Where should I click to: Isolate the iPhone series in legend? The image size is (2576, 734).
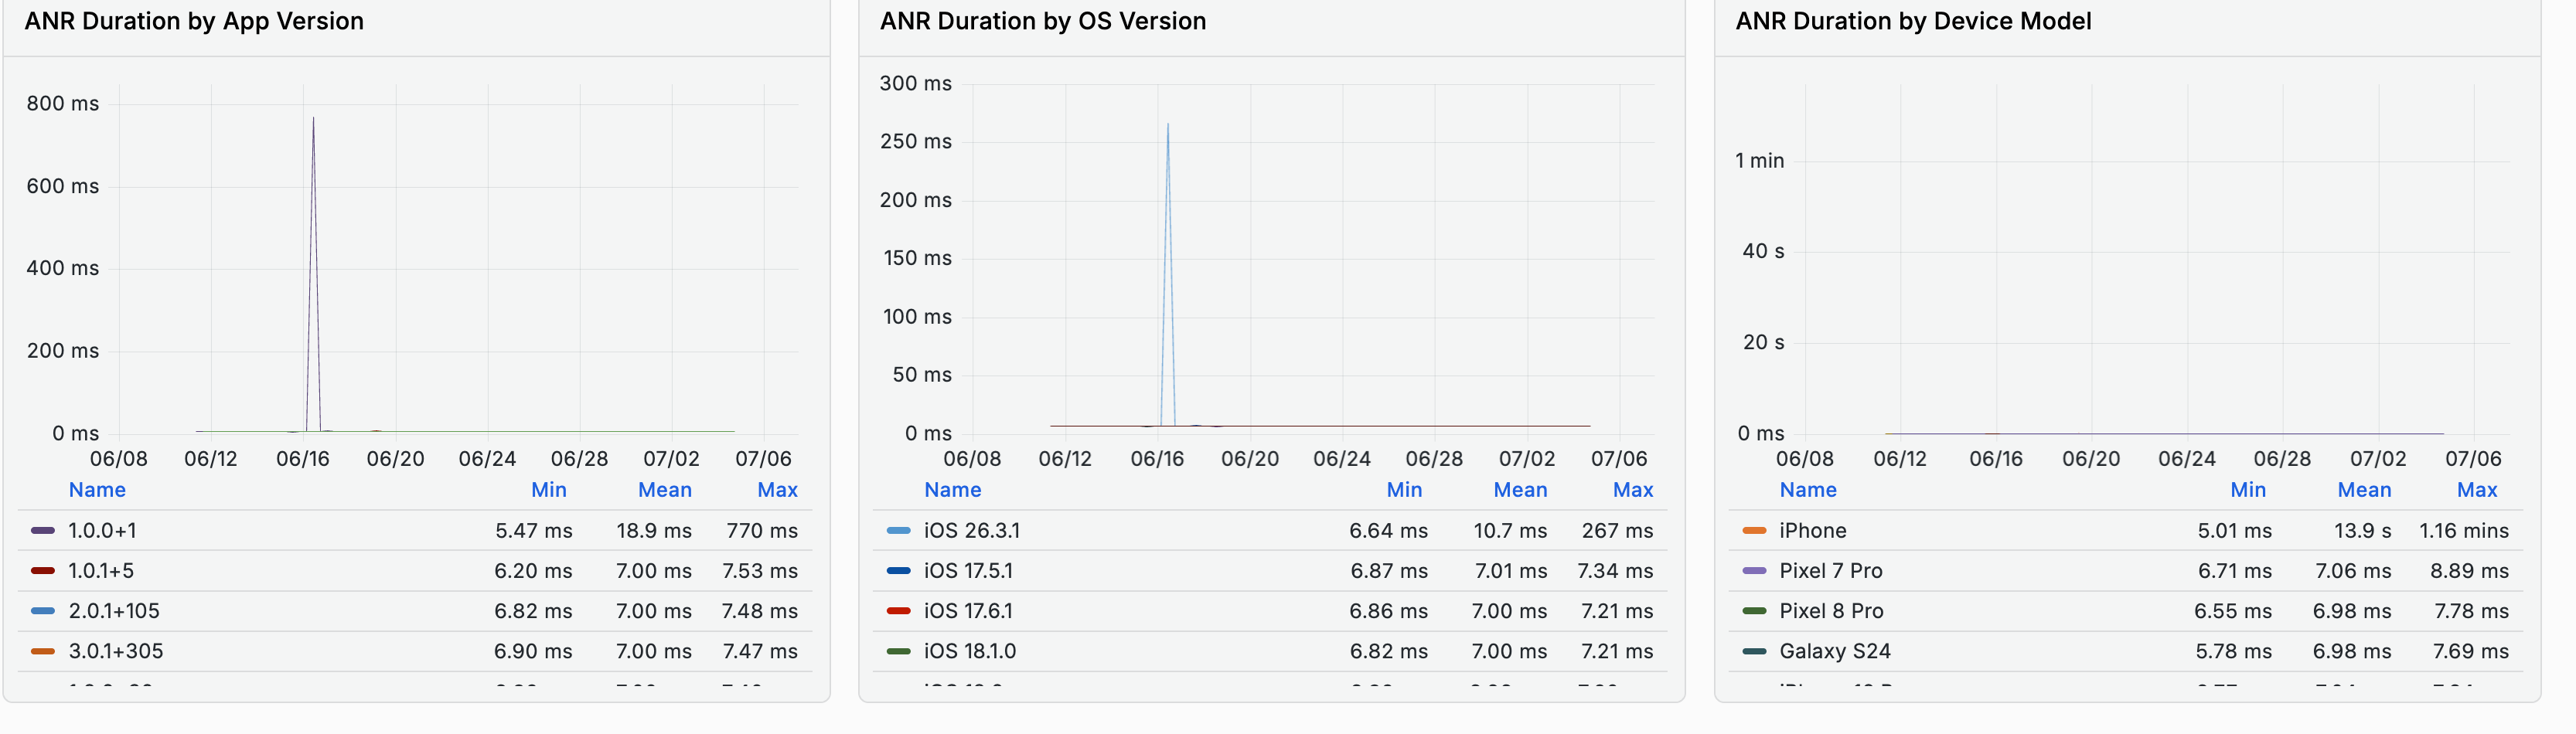click(x=1813, y=531)
